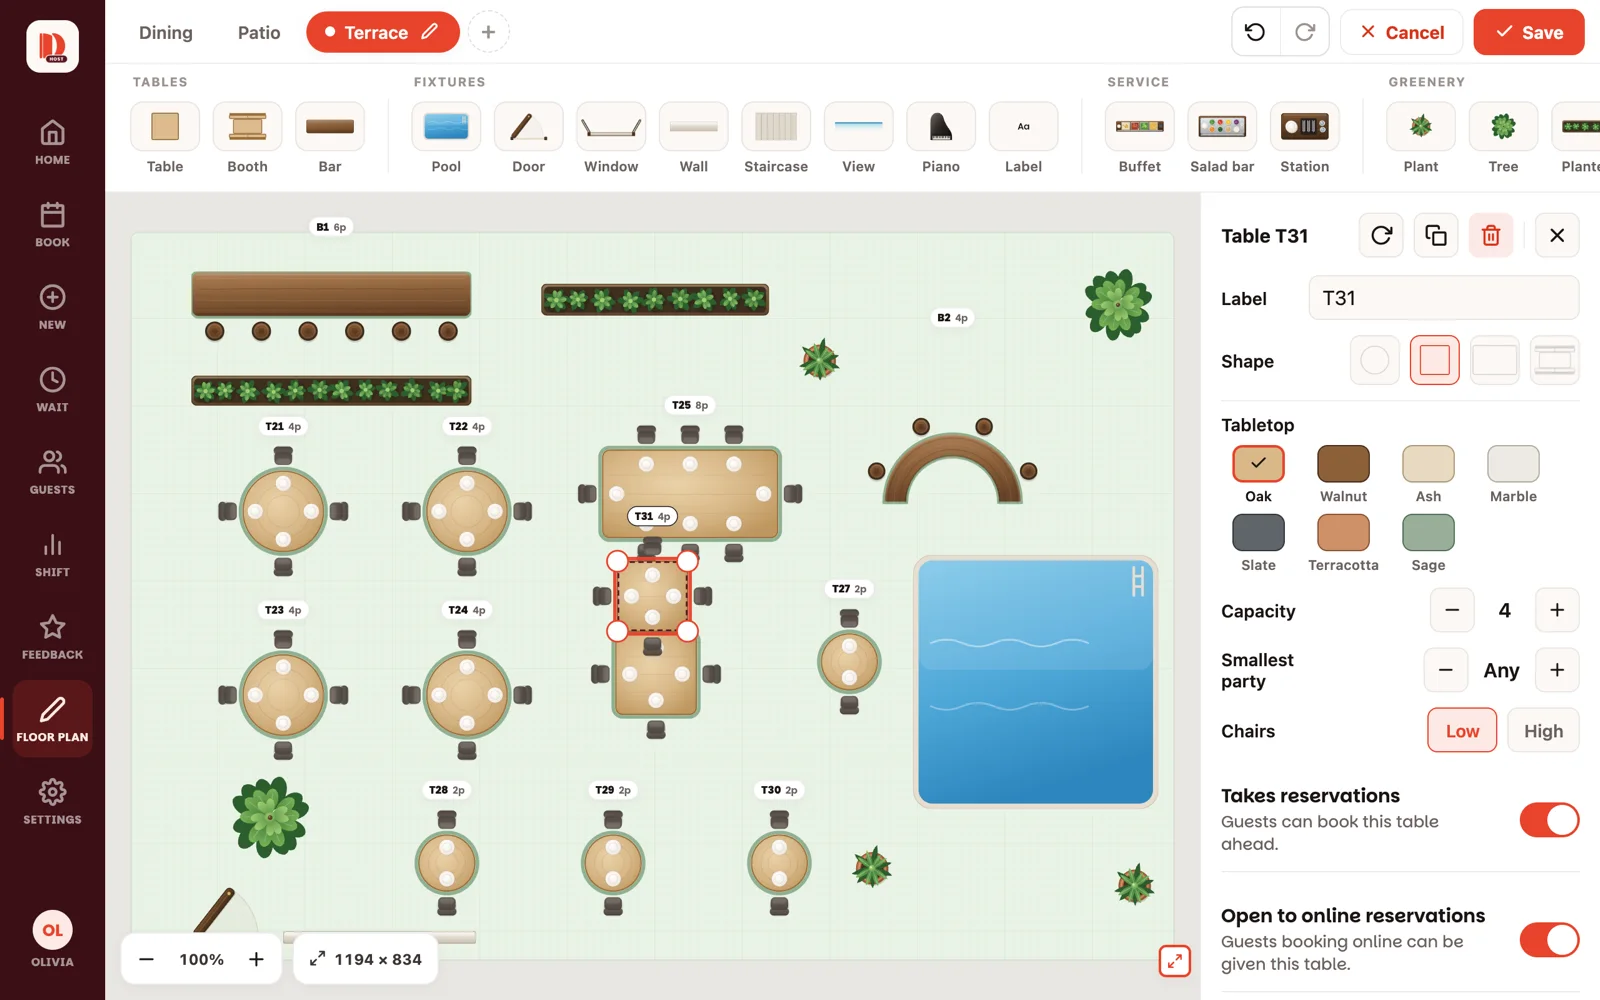1600x1000 pixels.
Task: Select the round table shape
Action: (x=1375, y=360)
